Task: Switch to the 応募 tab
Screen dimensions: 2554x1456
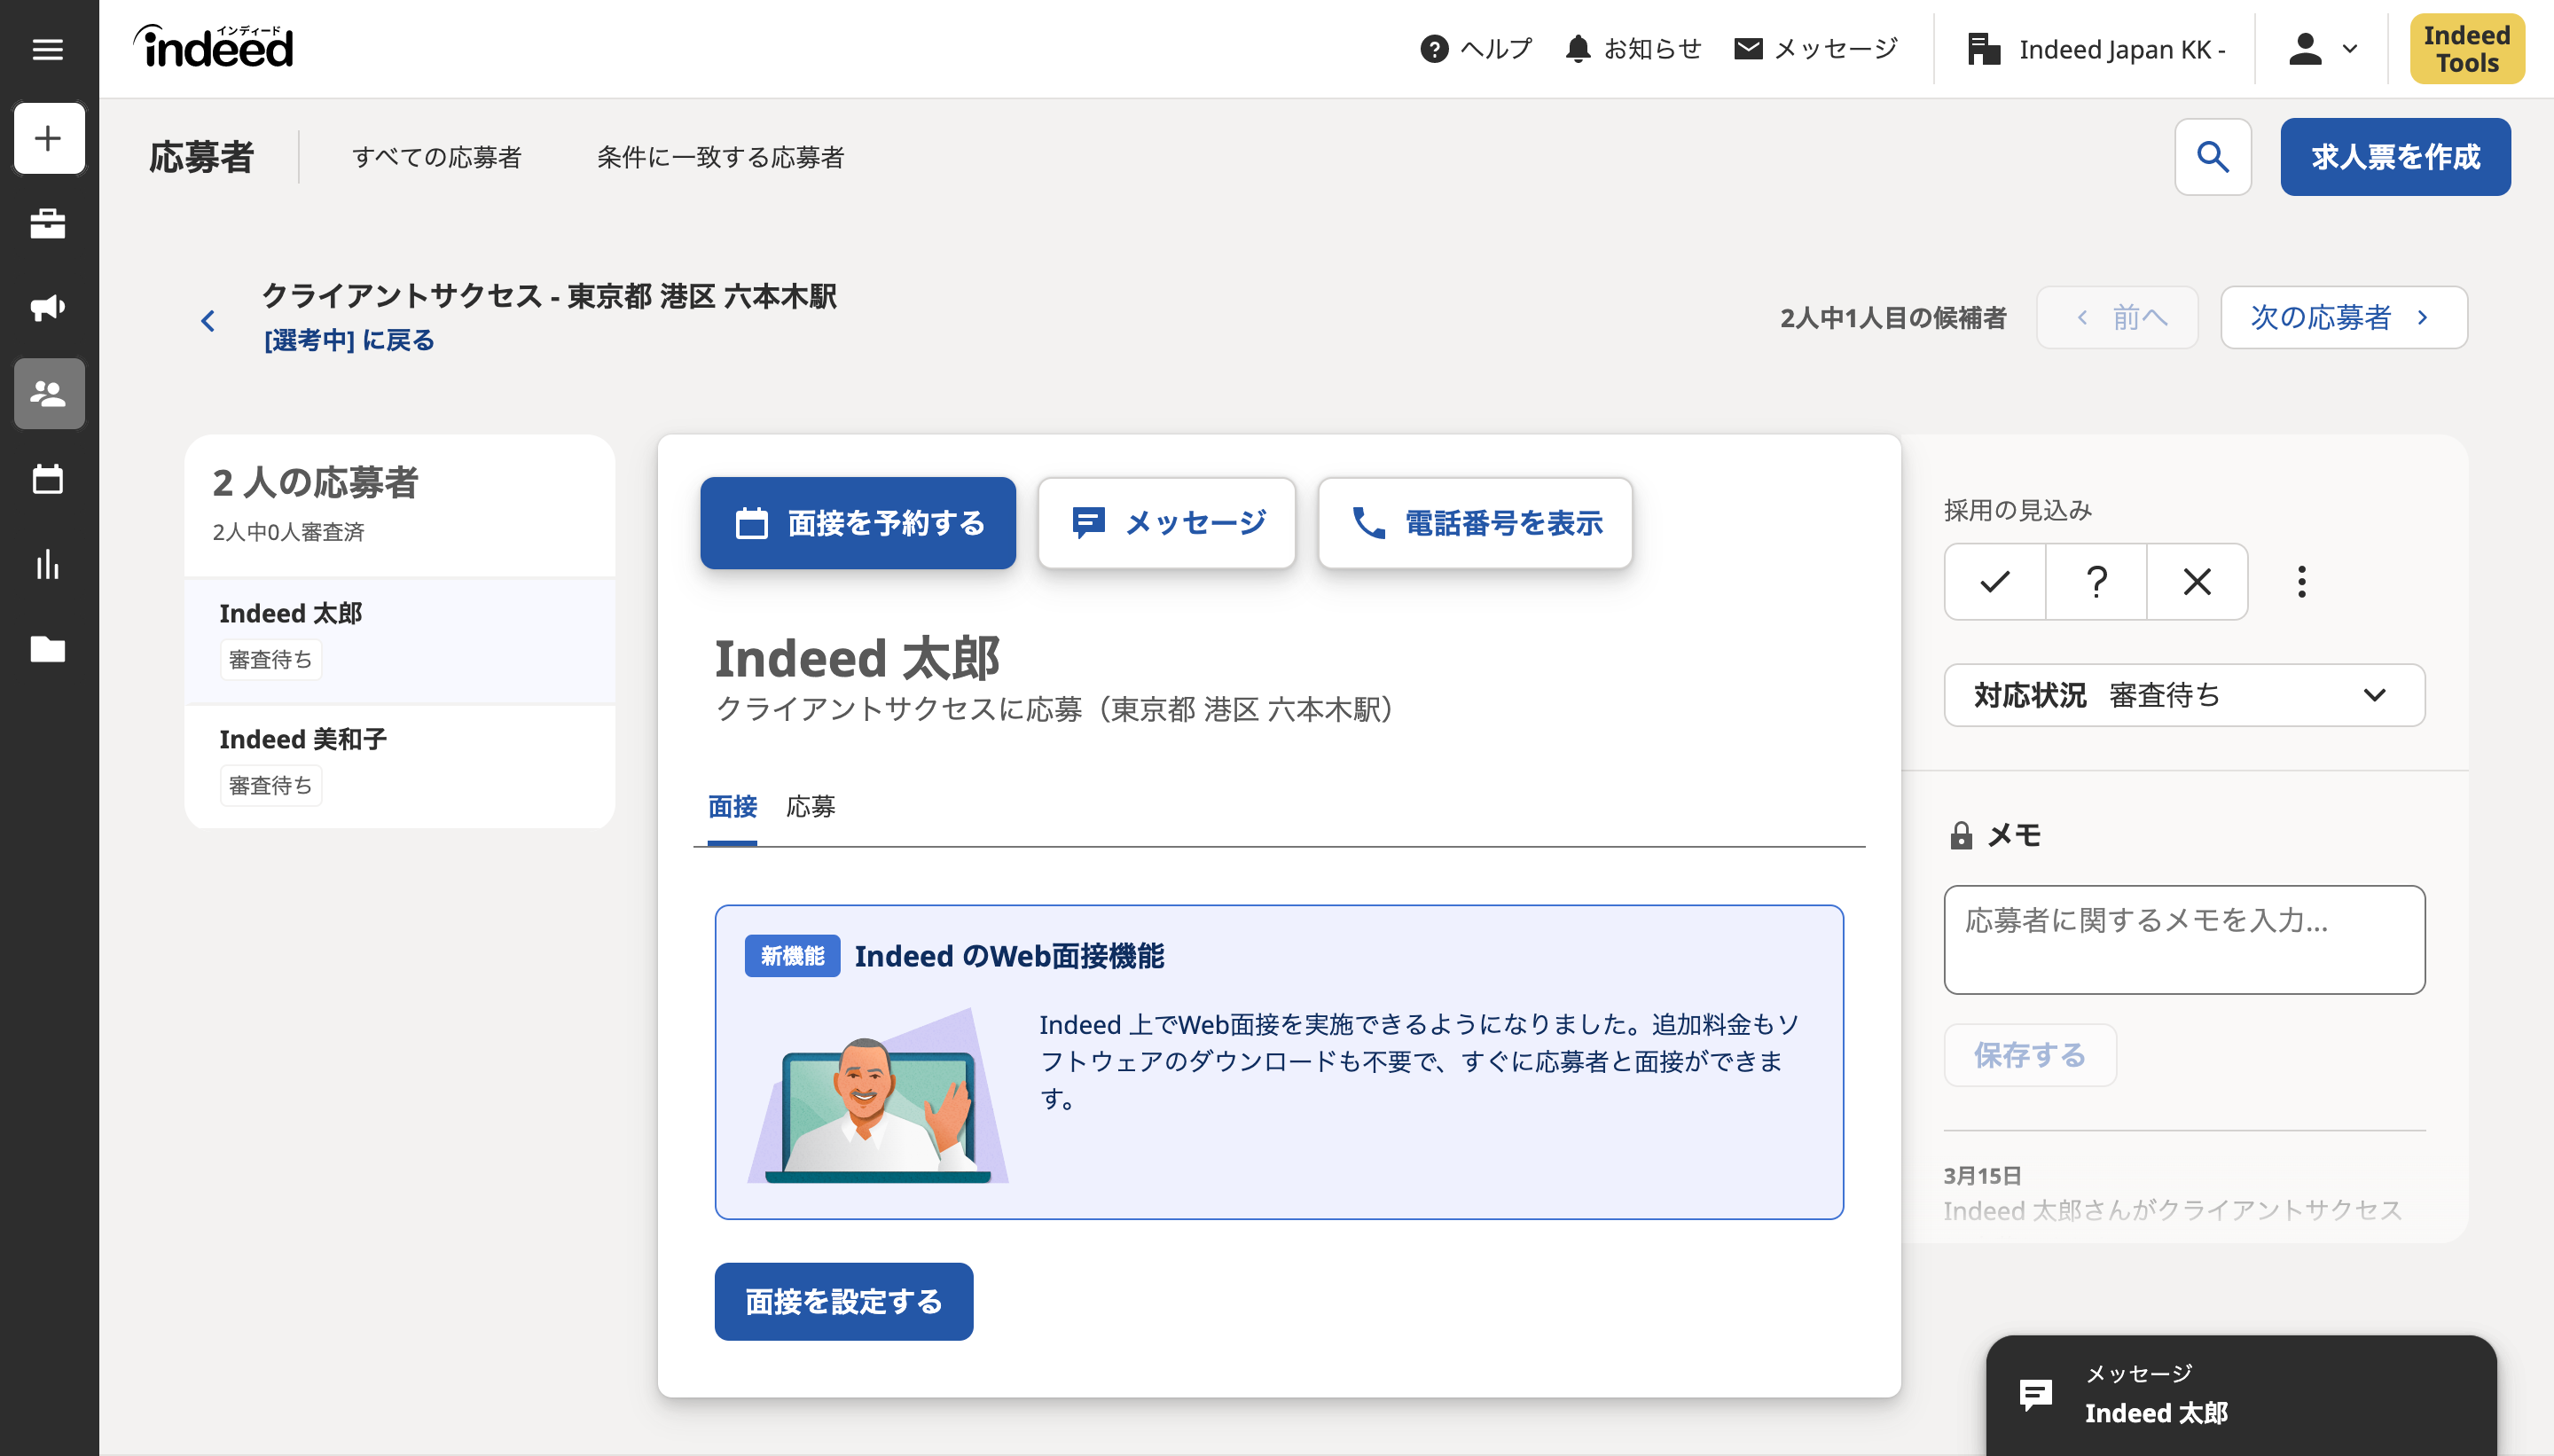Action: point(810,807)
